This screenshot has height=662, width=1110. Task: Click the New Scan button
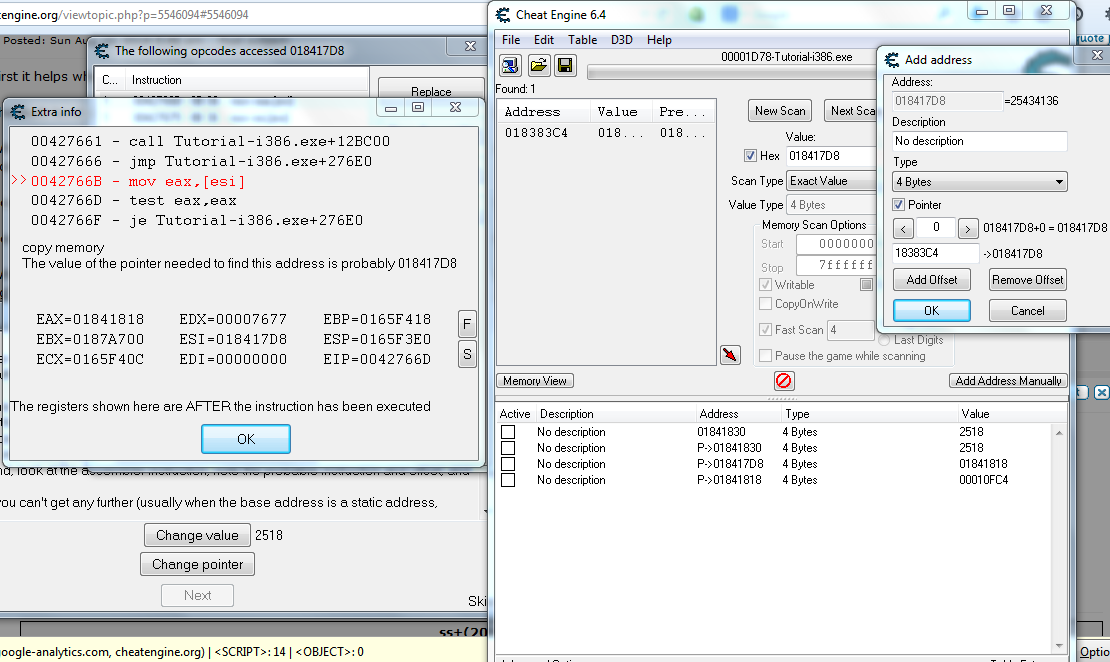coord(779,111)
